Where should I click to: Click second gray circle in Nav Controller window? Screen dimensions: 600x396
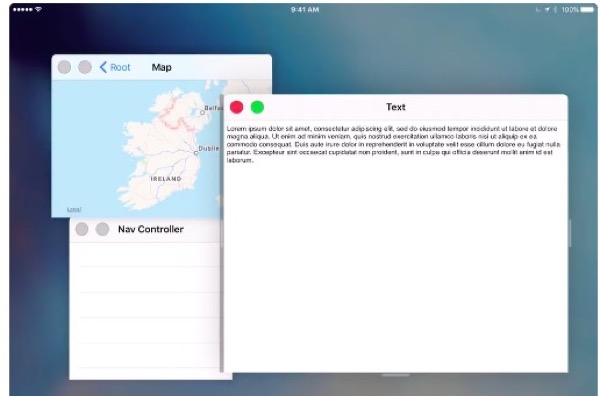coord(102,229)
